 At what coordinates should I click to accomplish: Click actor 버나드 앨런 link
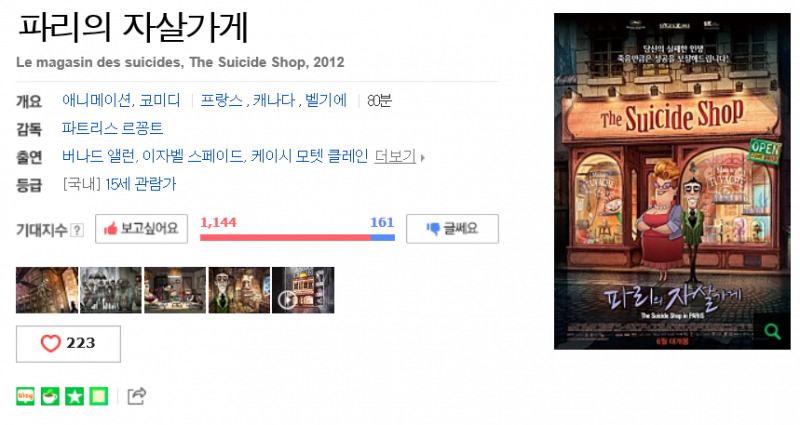point(98,156)
